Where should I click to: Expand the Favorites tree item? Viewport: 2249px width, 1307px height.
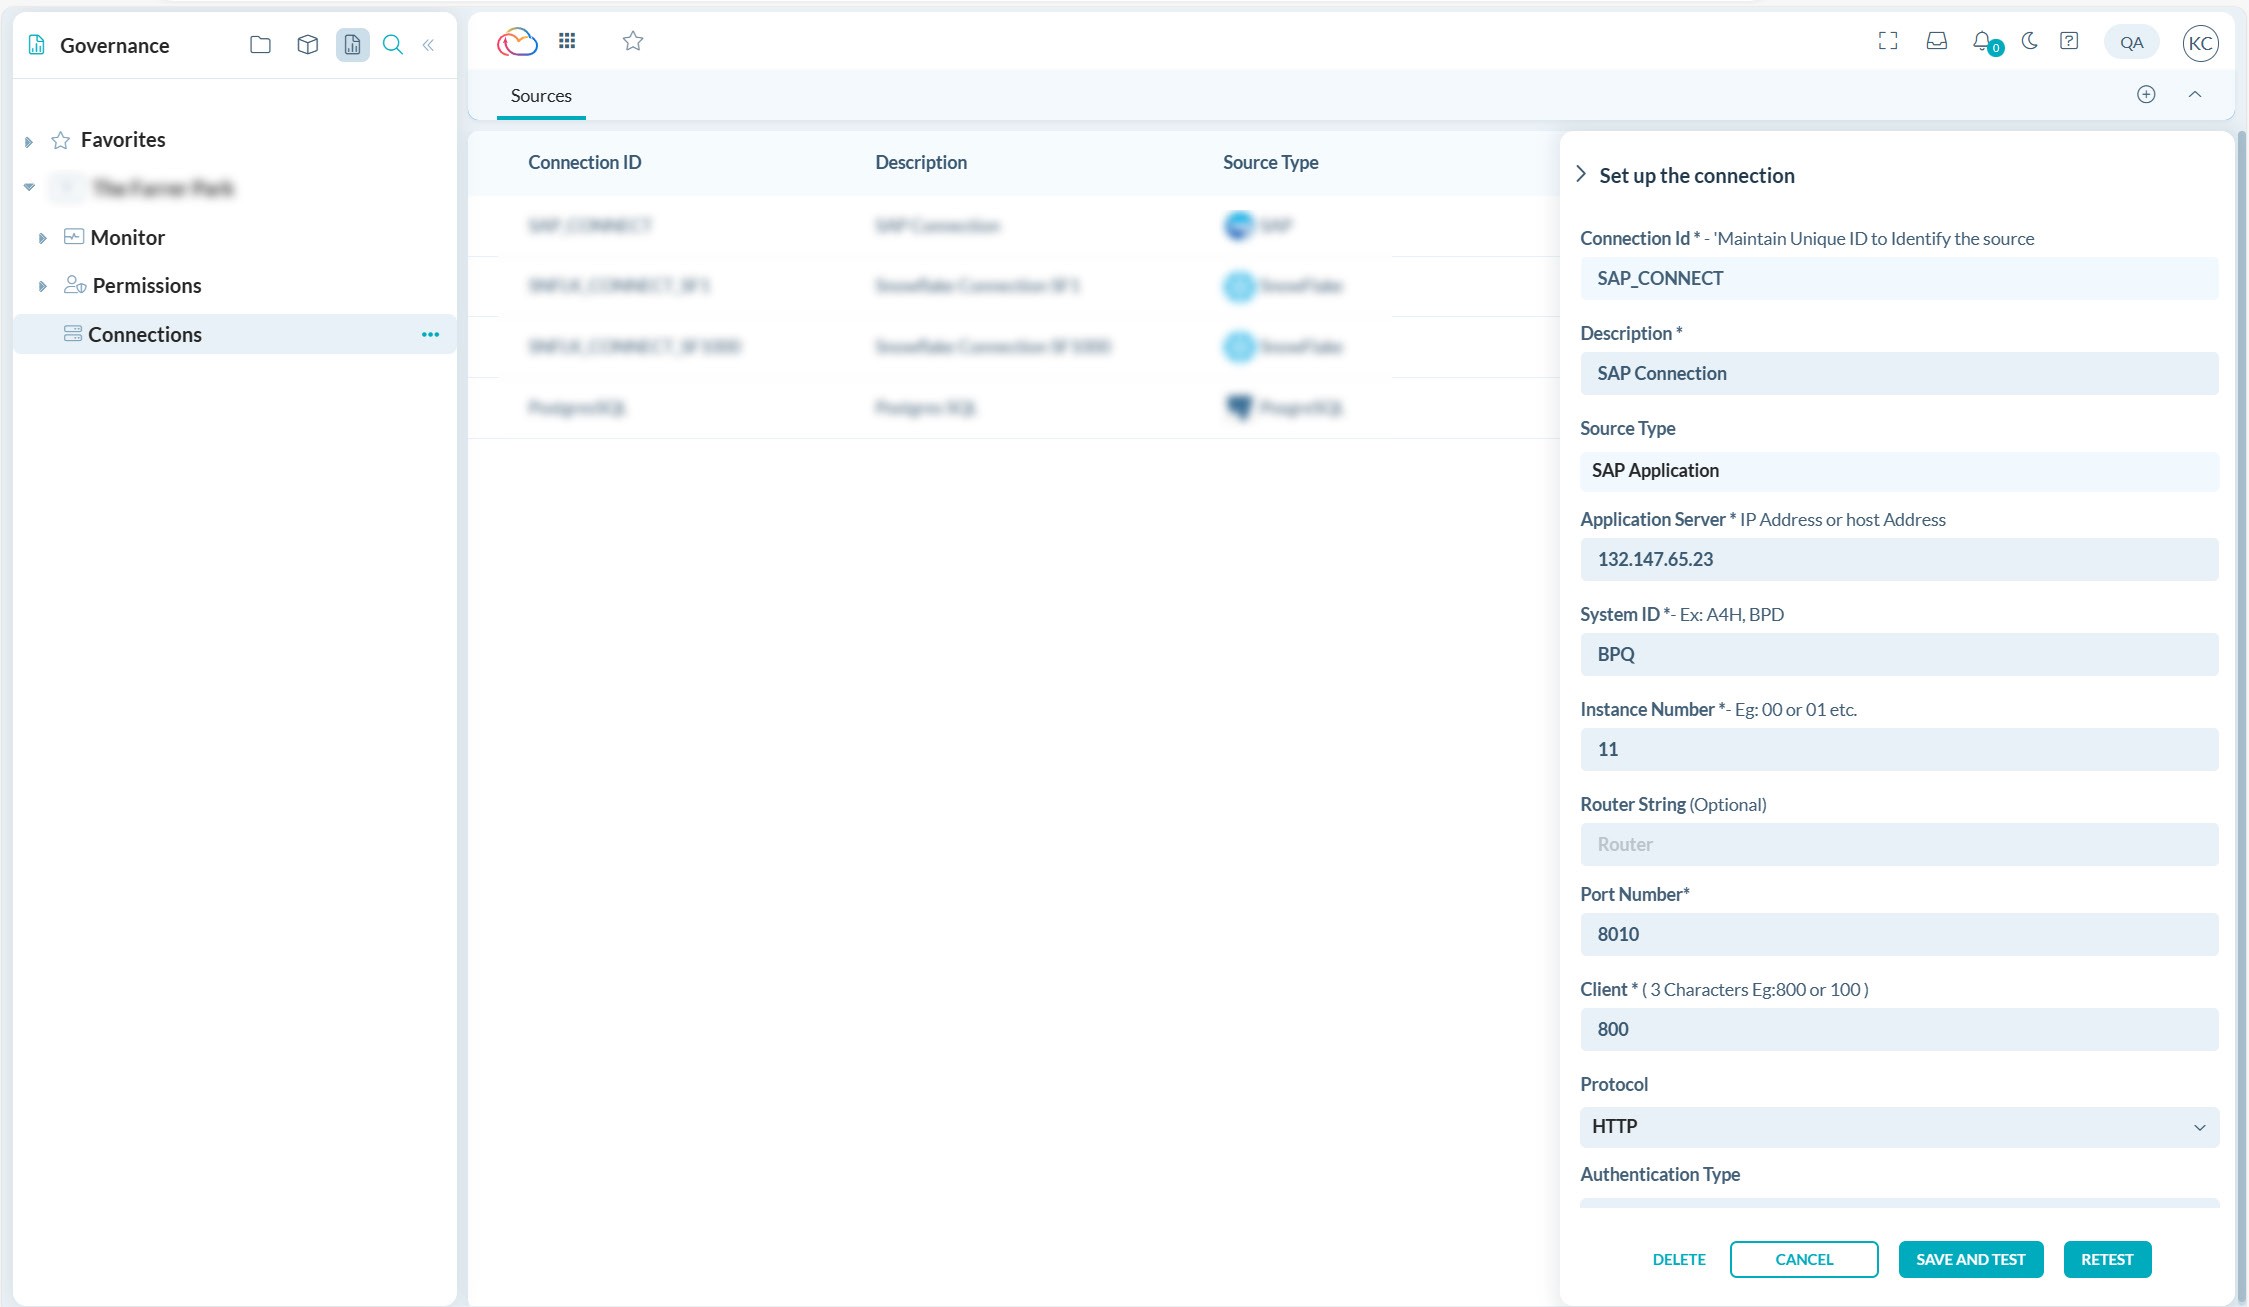29,140
